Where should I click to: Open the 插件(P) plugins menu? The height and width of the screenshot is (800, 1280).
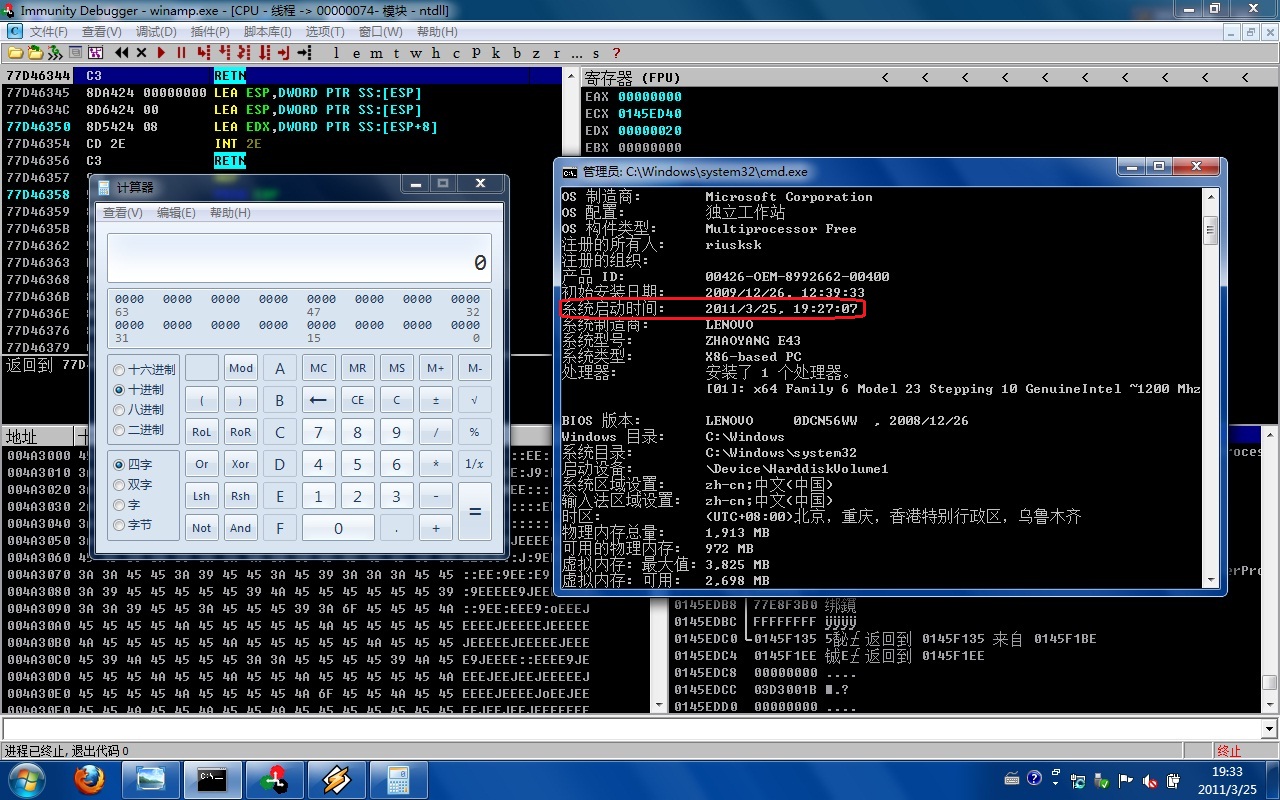(209, 32)
